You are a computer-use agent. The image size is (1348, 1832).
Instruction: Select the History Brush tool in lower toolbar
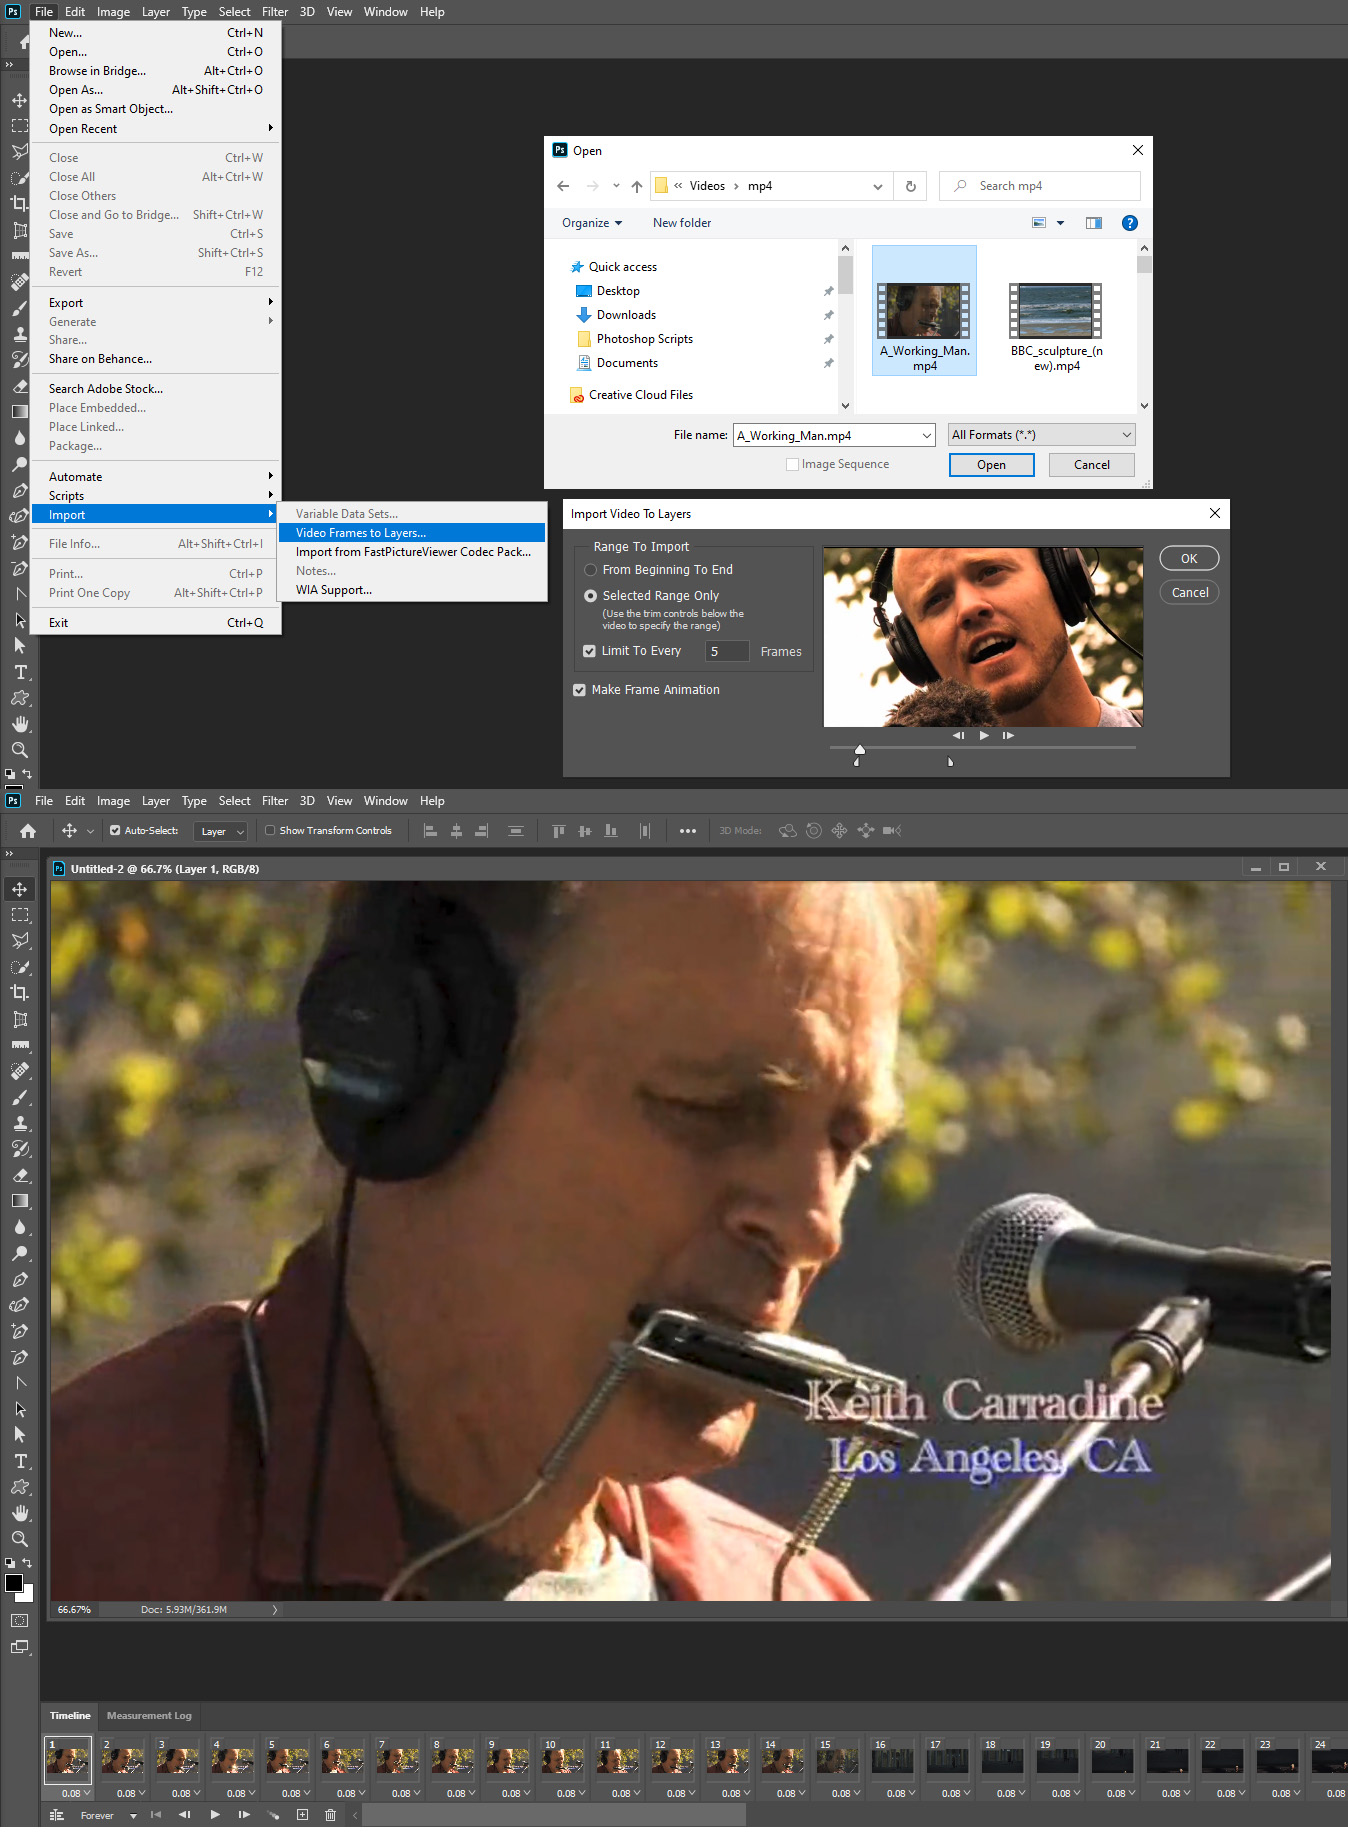(20, 1149)
